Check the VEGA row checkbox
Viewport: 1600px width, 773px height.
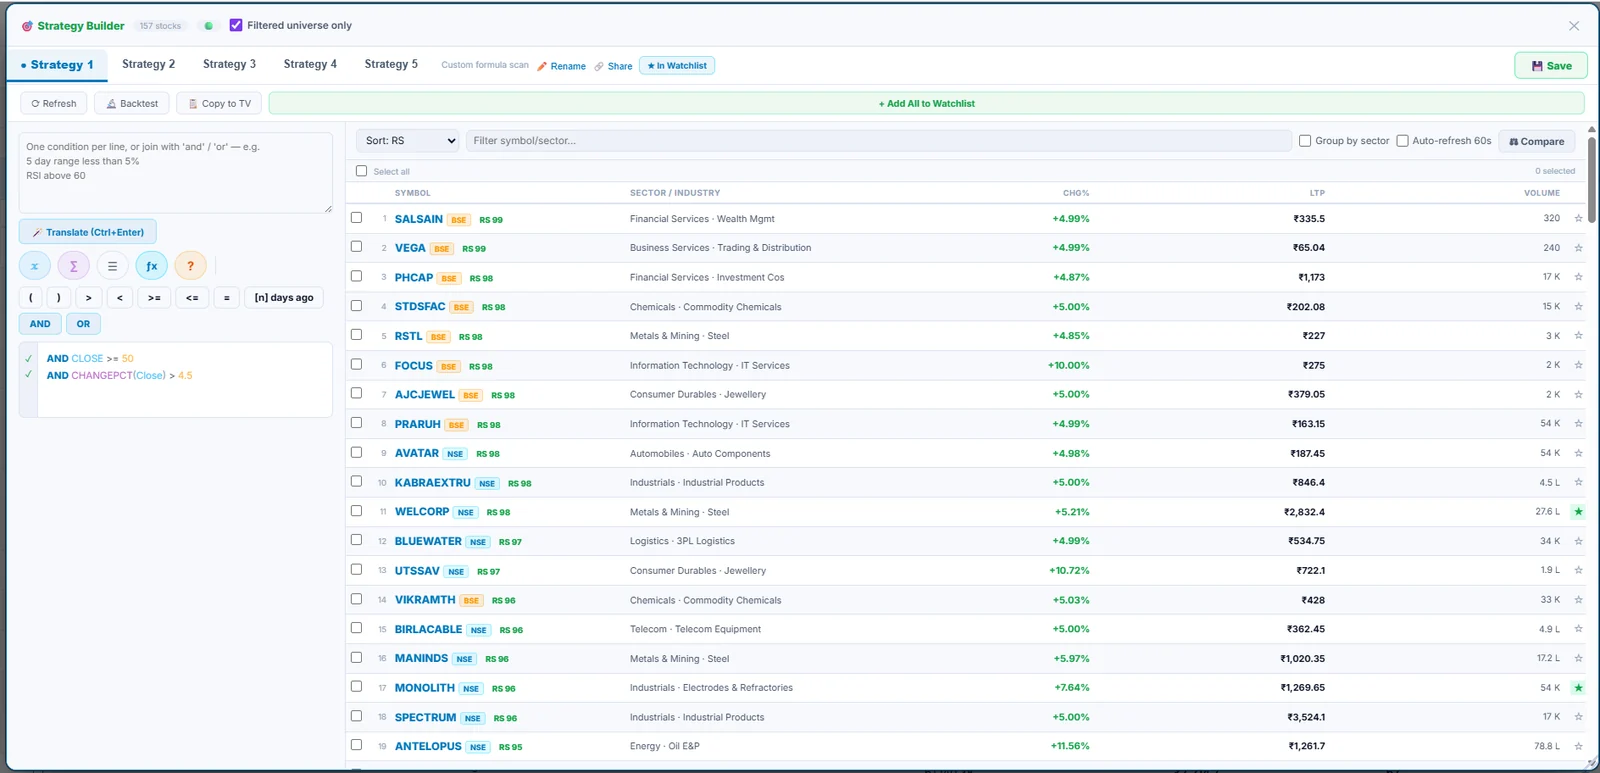tap(356, 247)
